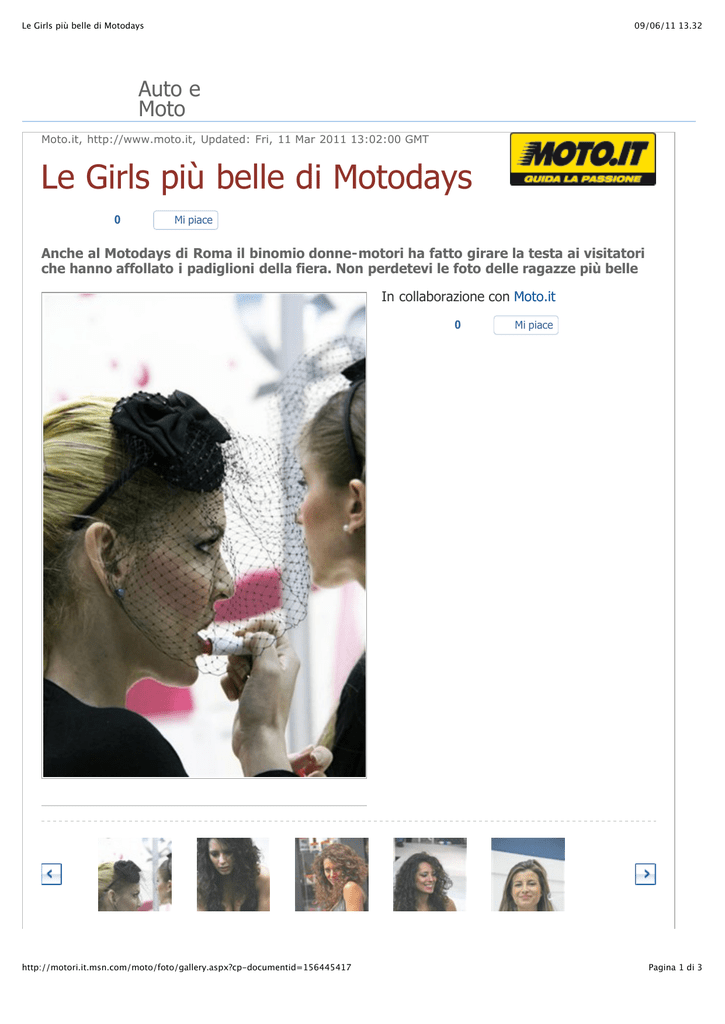This screenshot has width=725, height=1024.
Task: Click the next gallery arrow icon
Action: [x=645, y=874]
